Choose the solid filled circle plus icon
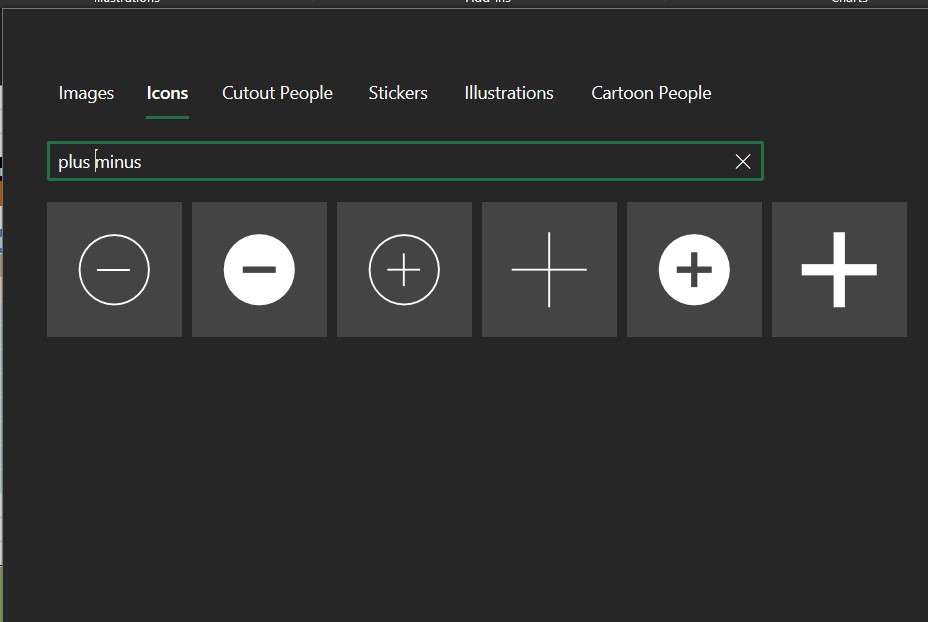 click(x=694, y=269)
